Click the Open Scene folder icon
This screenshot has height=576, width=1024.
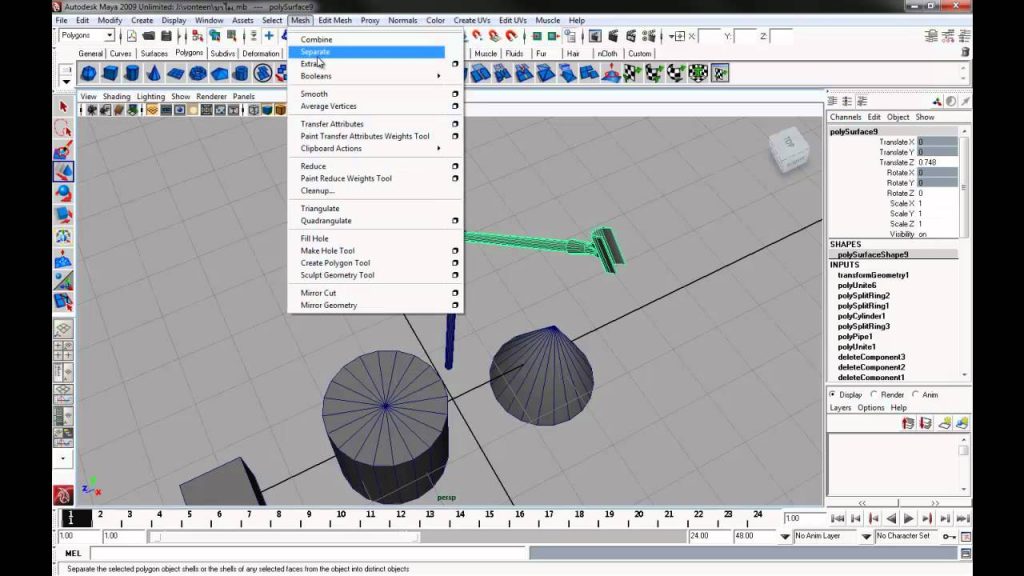(x=149, y=36)
